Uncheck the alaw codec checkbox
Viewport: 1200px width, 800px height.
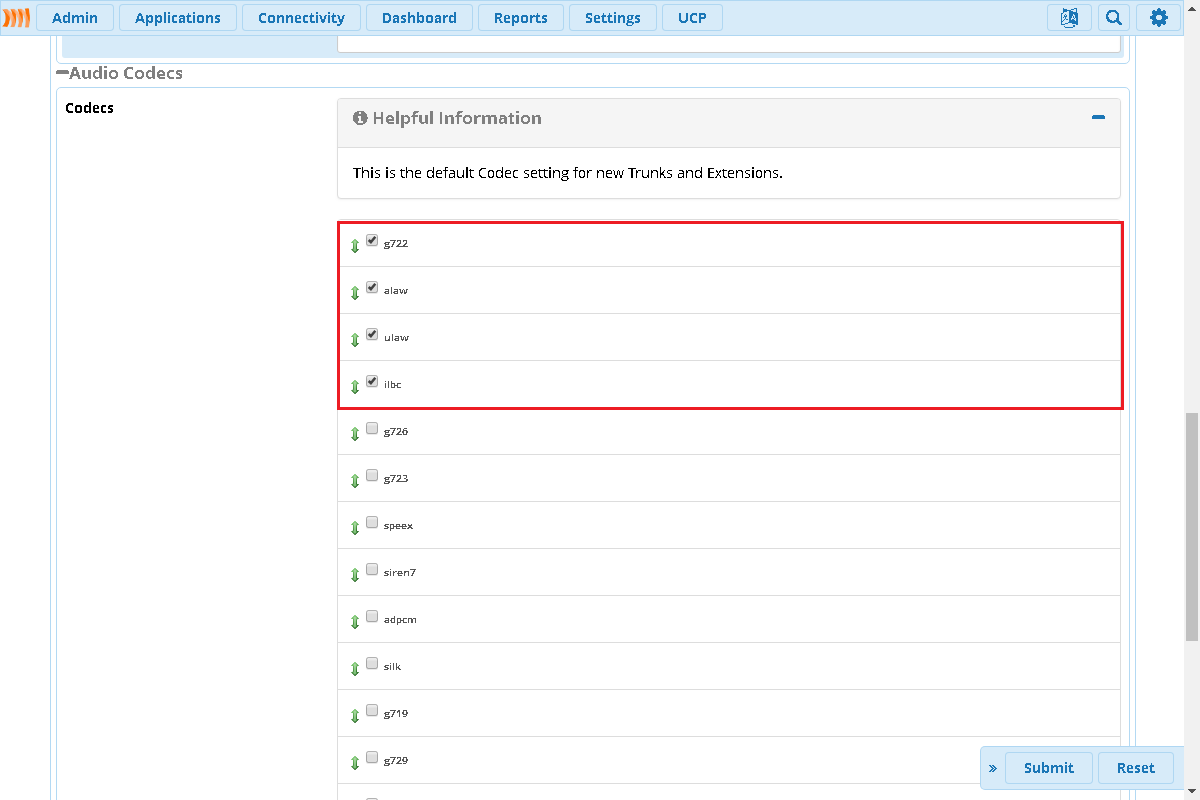(372, 288)
